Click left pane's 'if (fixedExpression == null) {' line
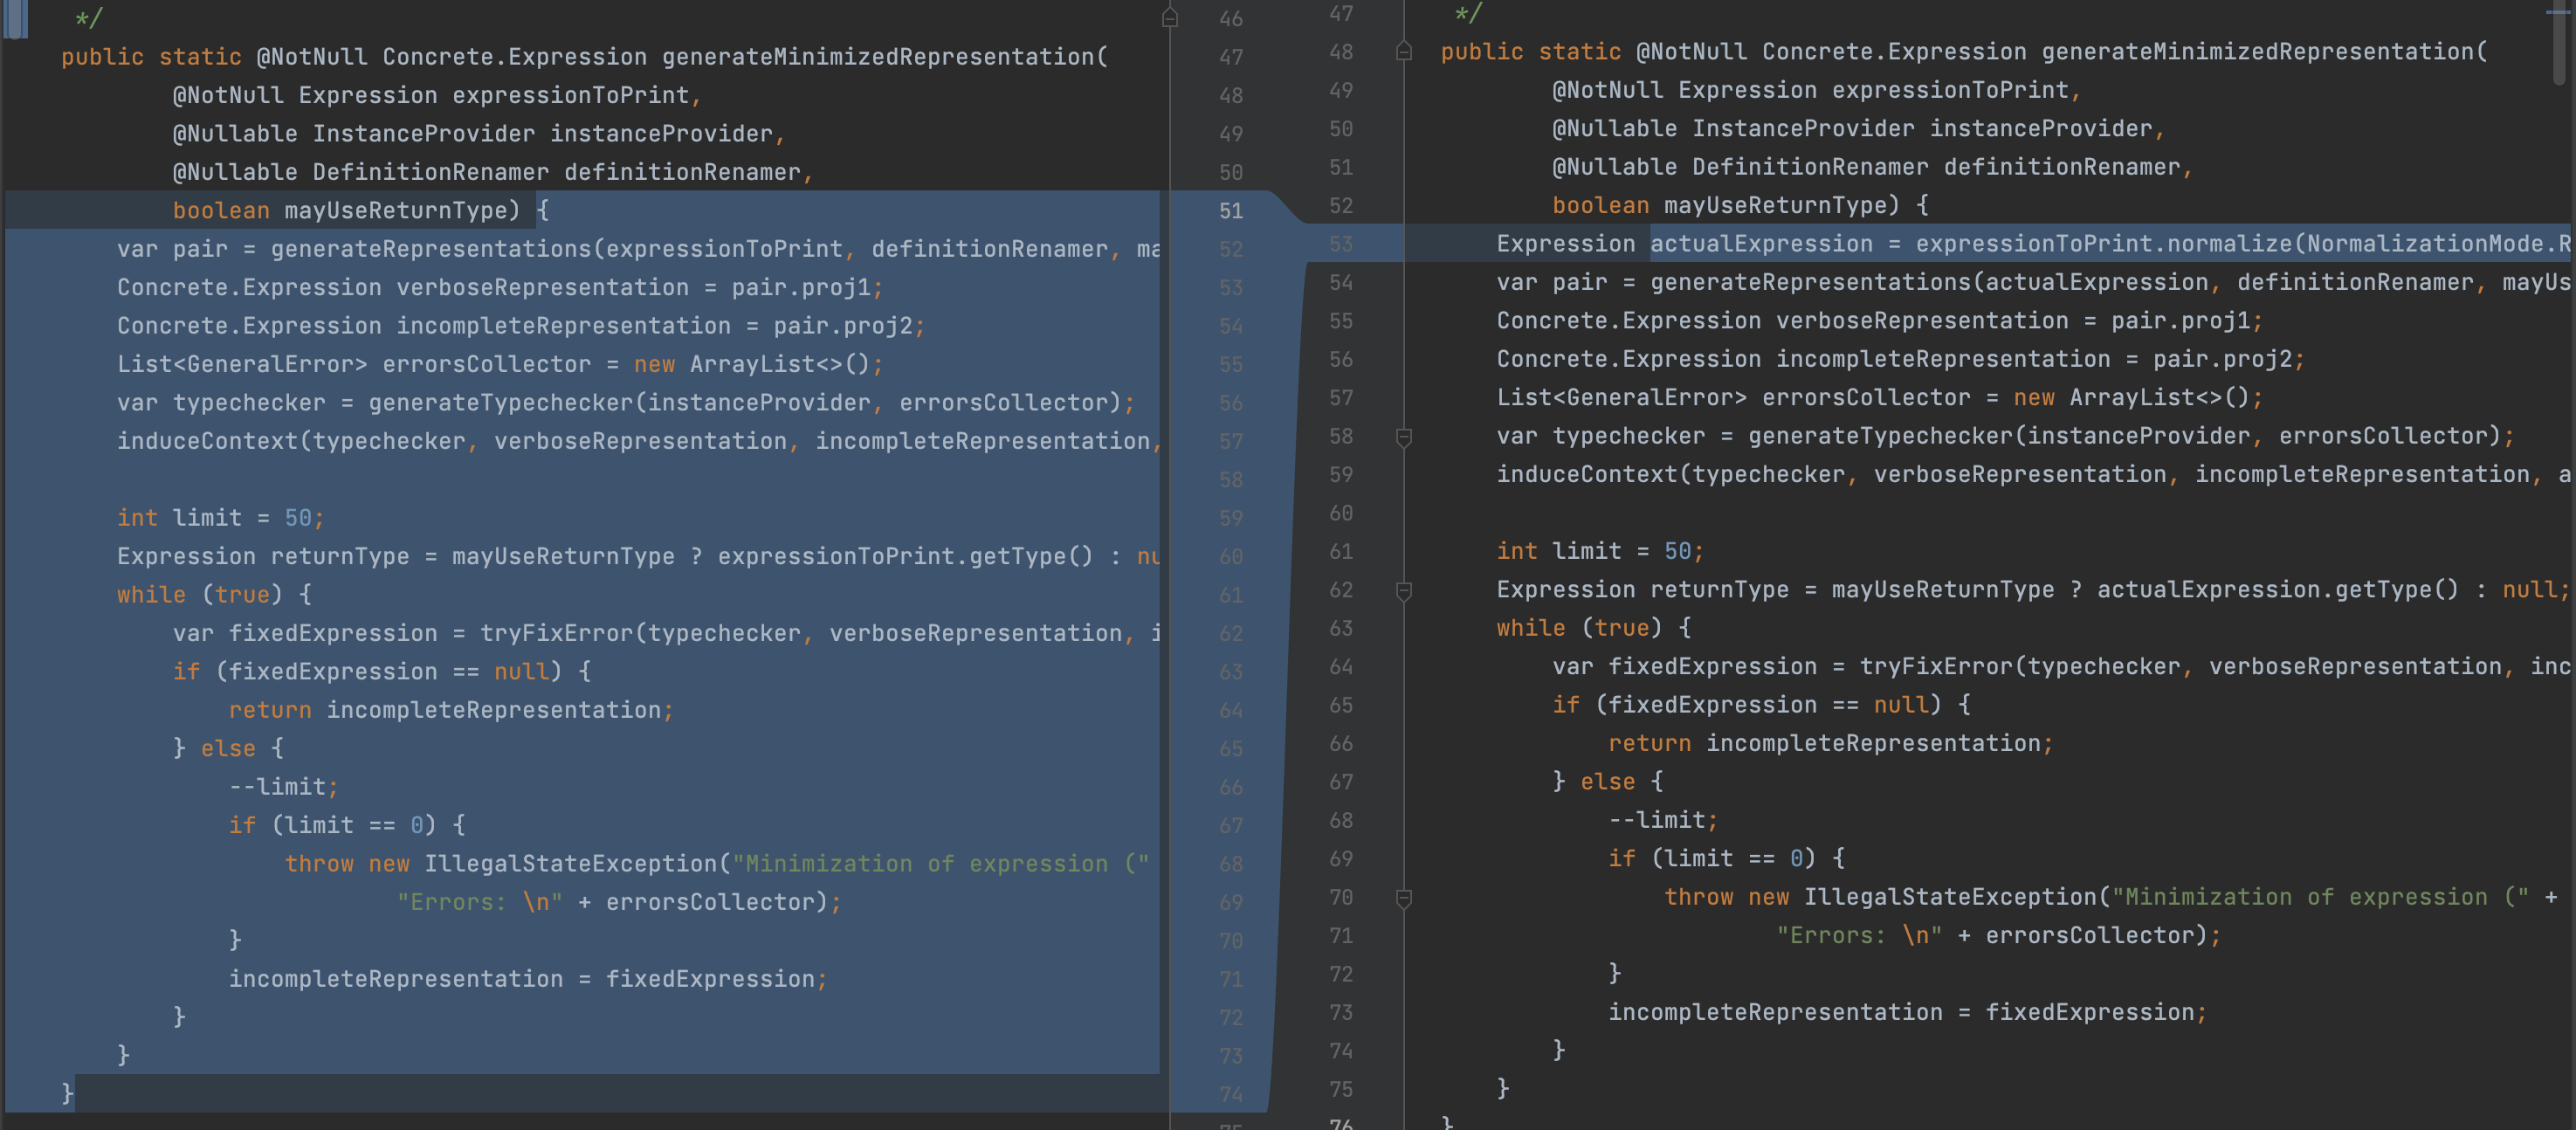Screen dimensions: 2576x1130 pos(382,672)
